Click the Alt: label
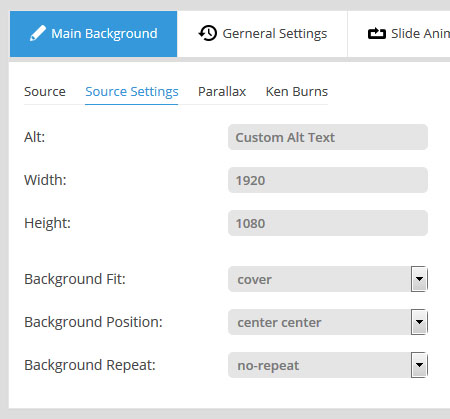This screenshot has width=450, height=419. [34, 137]
